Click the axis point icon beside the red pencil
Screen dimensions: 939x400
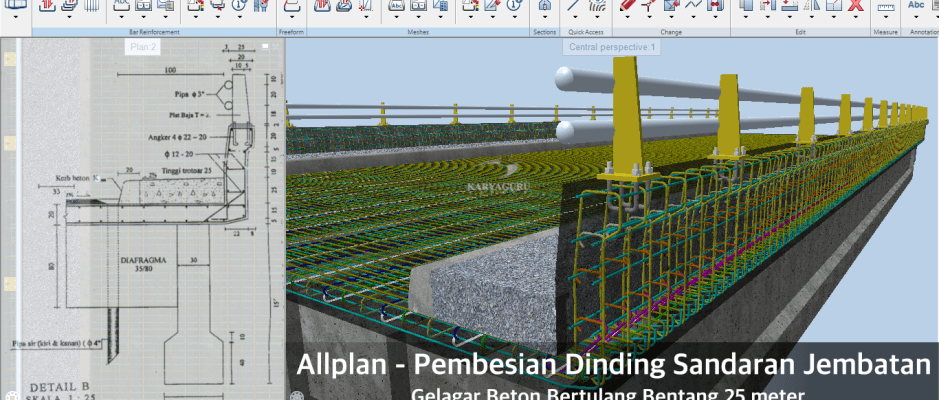(x=649, y=5)
